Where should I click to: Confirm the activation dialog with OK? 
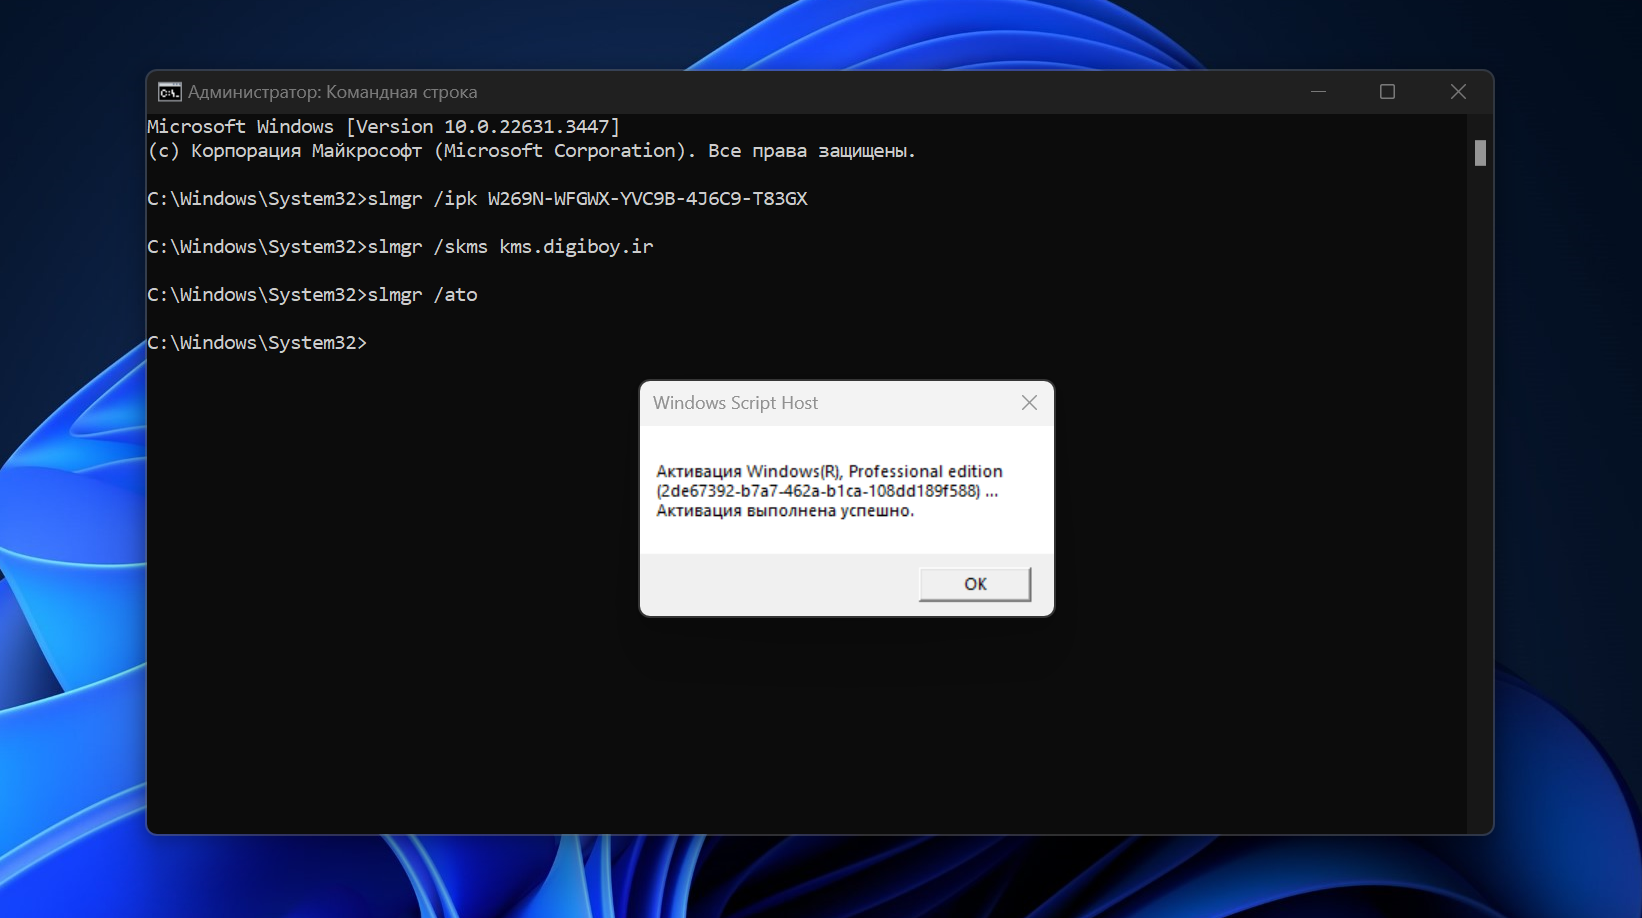pyautogui.click(x=975, y=584)
